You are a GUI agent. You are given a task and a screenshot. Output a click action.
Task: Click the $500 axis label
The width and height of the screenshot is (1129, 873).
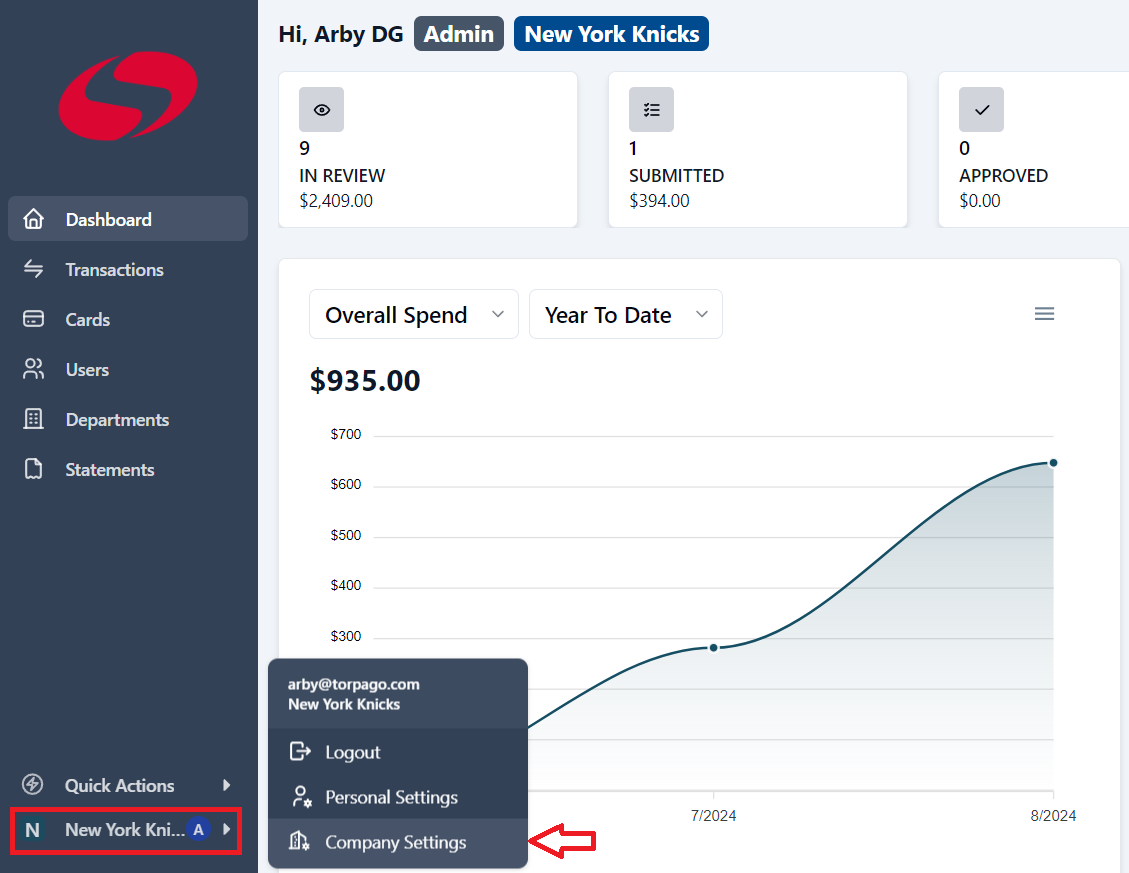346,535
